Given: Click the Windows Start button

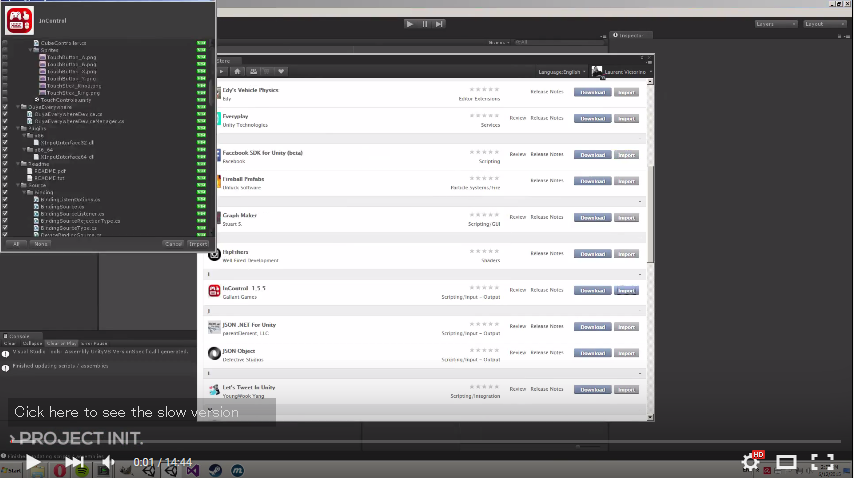Looking at the screenshot, I should 11,470.
